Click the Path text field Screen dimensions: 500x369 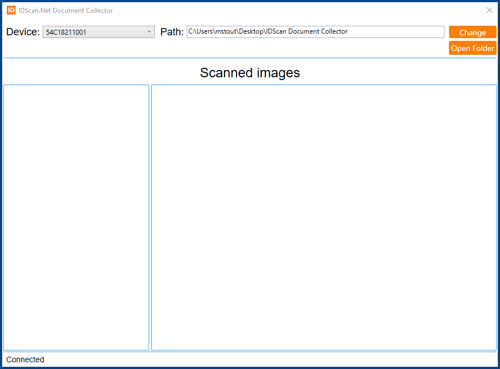(x=315, y=32)
